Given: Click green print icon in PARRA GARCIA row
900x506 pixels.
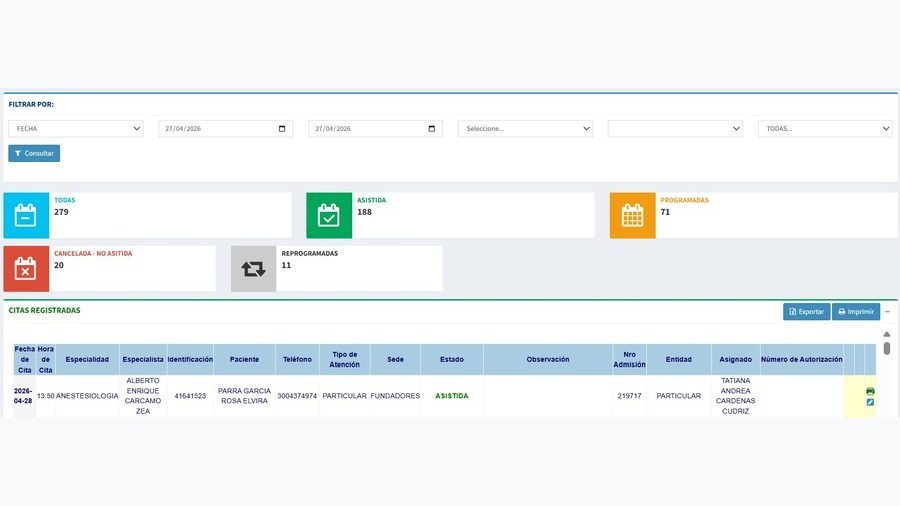Looking at the screenshot, I should click(870, 391).
